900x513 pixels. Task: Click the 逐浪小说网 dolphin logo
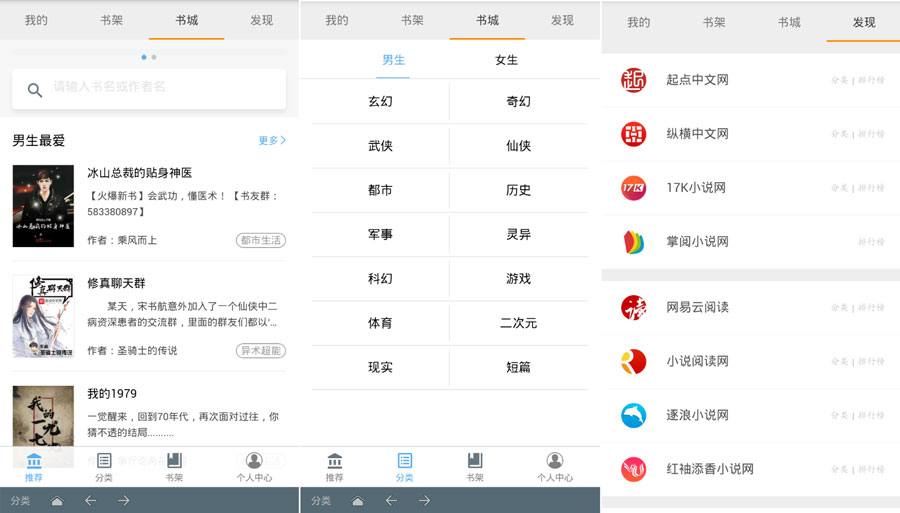(634, 415)
